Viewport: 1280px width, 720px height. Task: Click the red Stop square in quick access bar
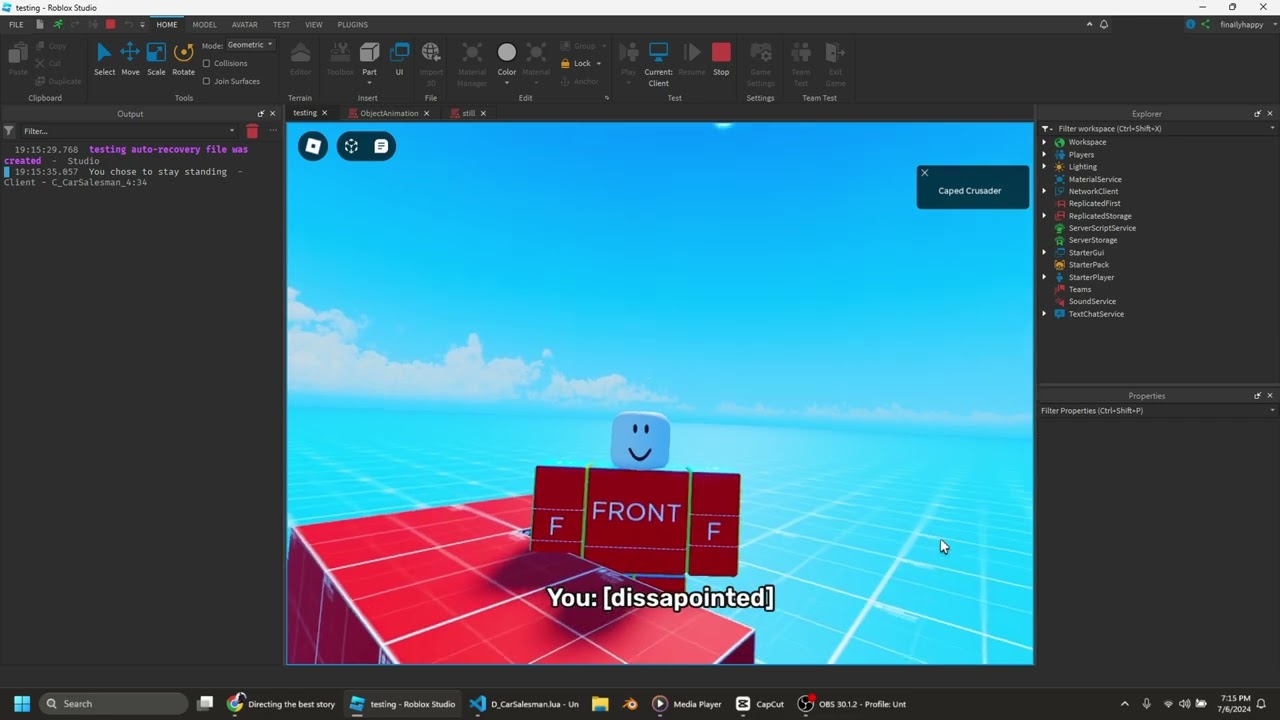click(110, 24)
